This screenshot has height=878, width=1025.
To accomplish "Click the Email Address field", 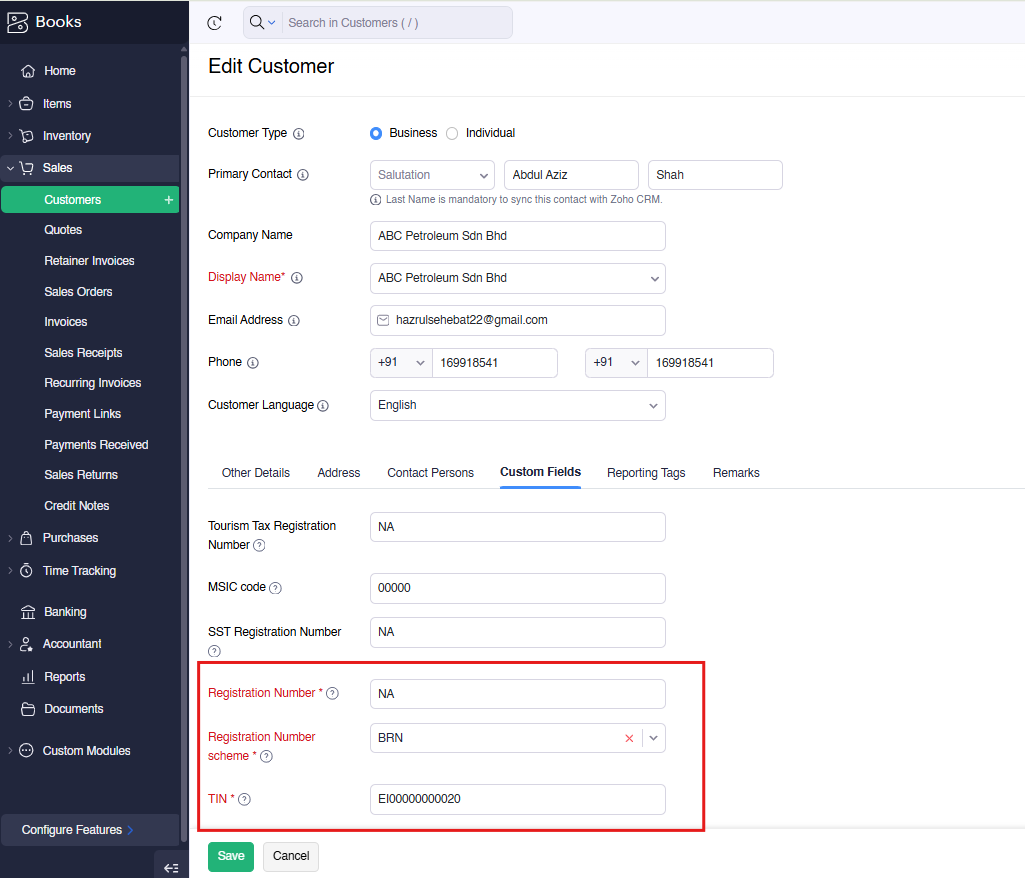I will click(518, 320).
